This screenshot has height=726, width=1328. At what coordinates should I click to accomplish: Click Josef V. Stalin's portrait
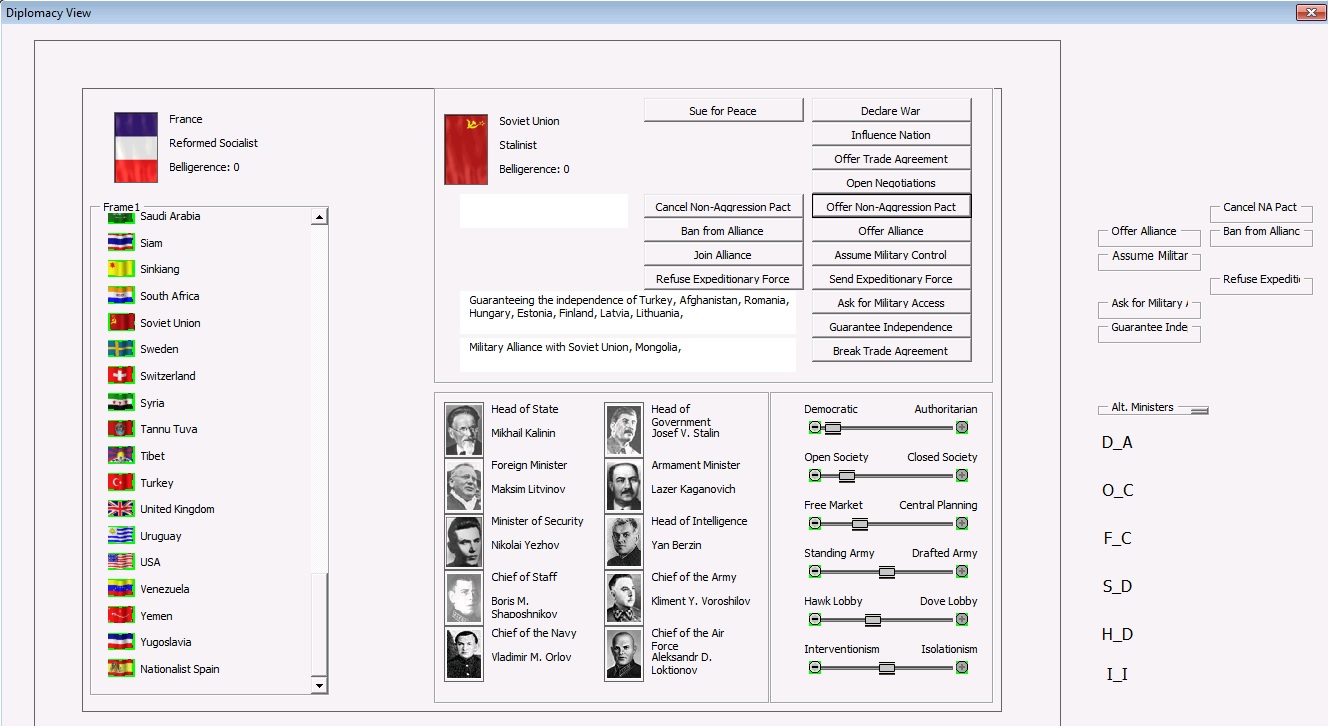[x=624, y=430]
